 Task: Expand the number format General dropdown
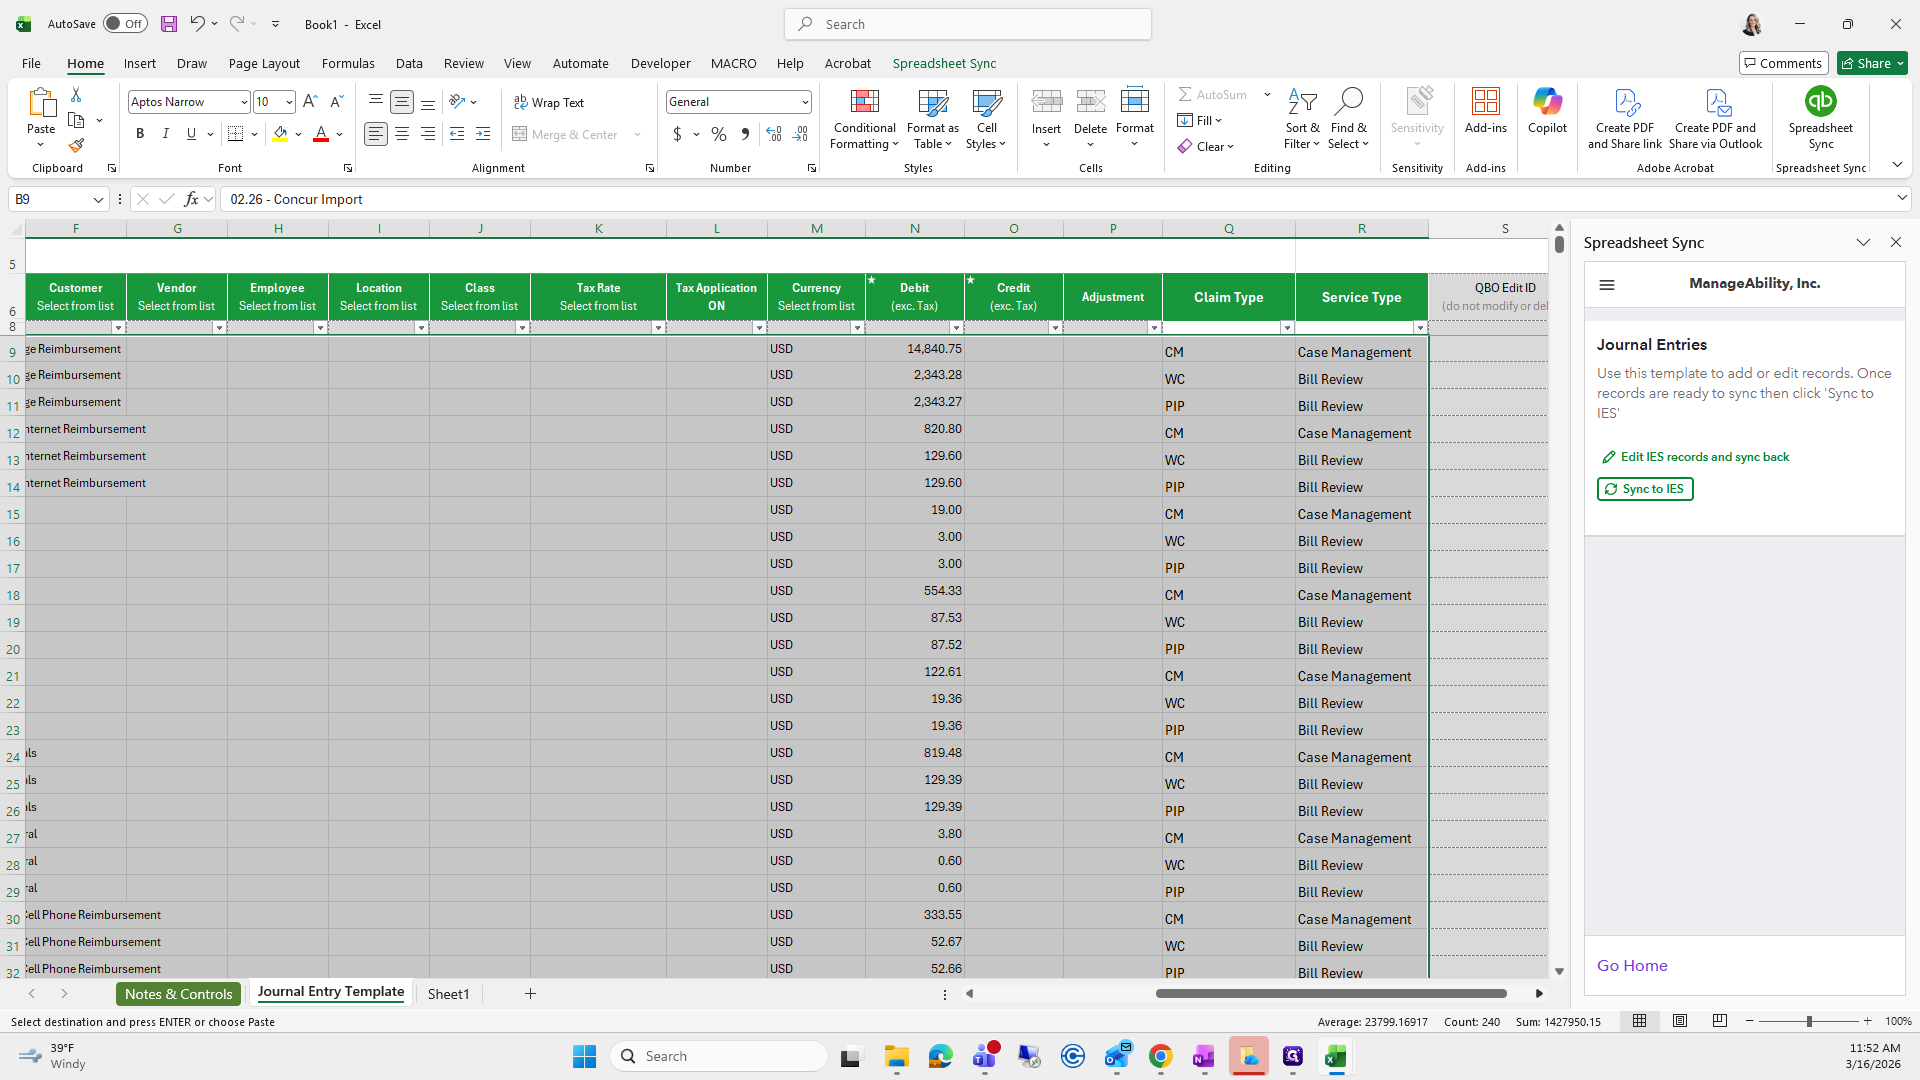click(804, 102)
